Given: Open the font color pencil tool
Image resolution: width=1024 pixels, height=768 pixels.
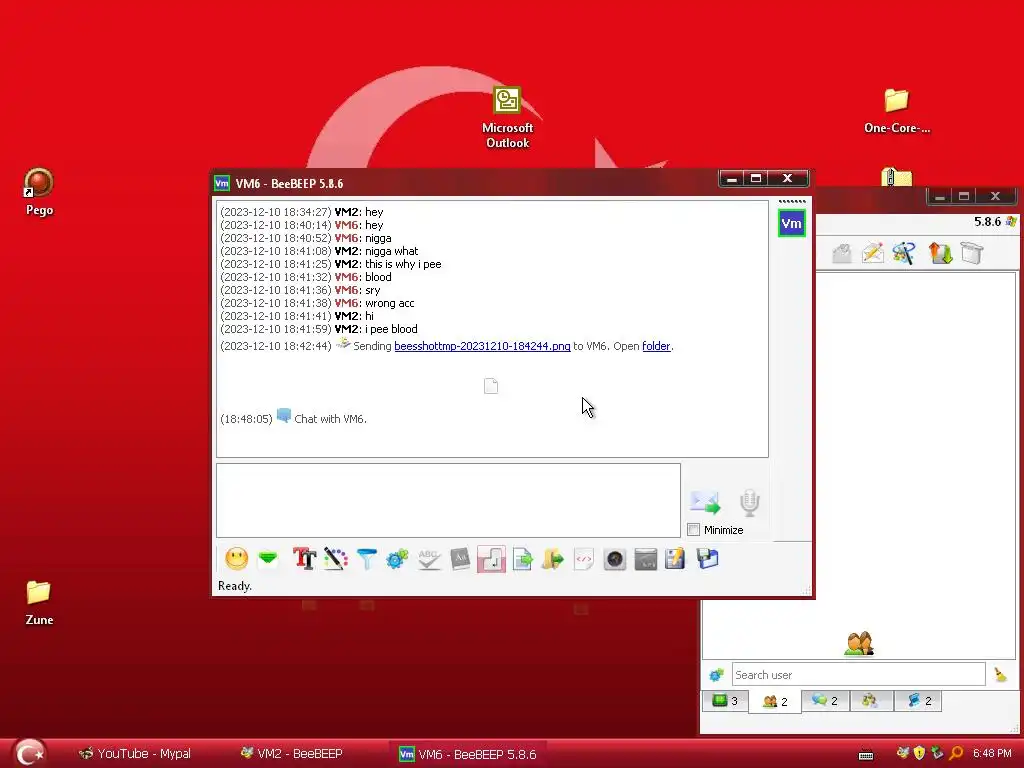Looking at the screenshot, I should 336,559.
